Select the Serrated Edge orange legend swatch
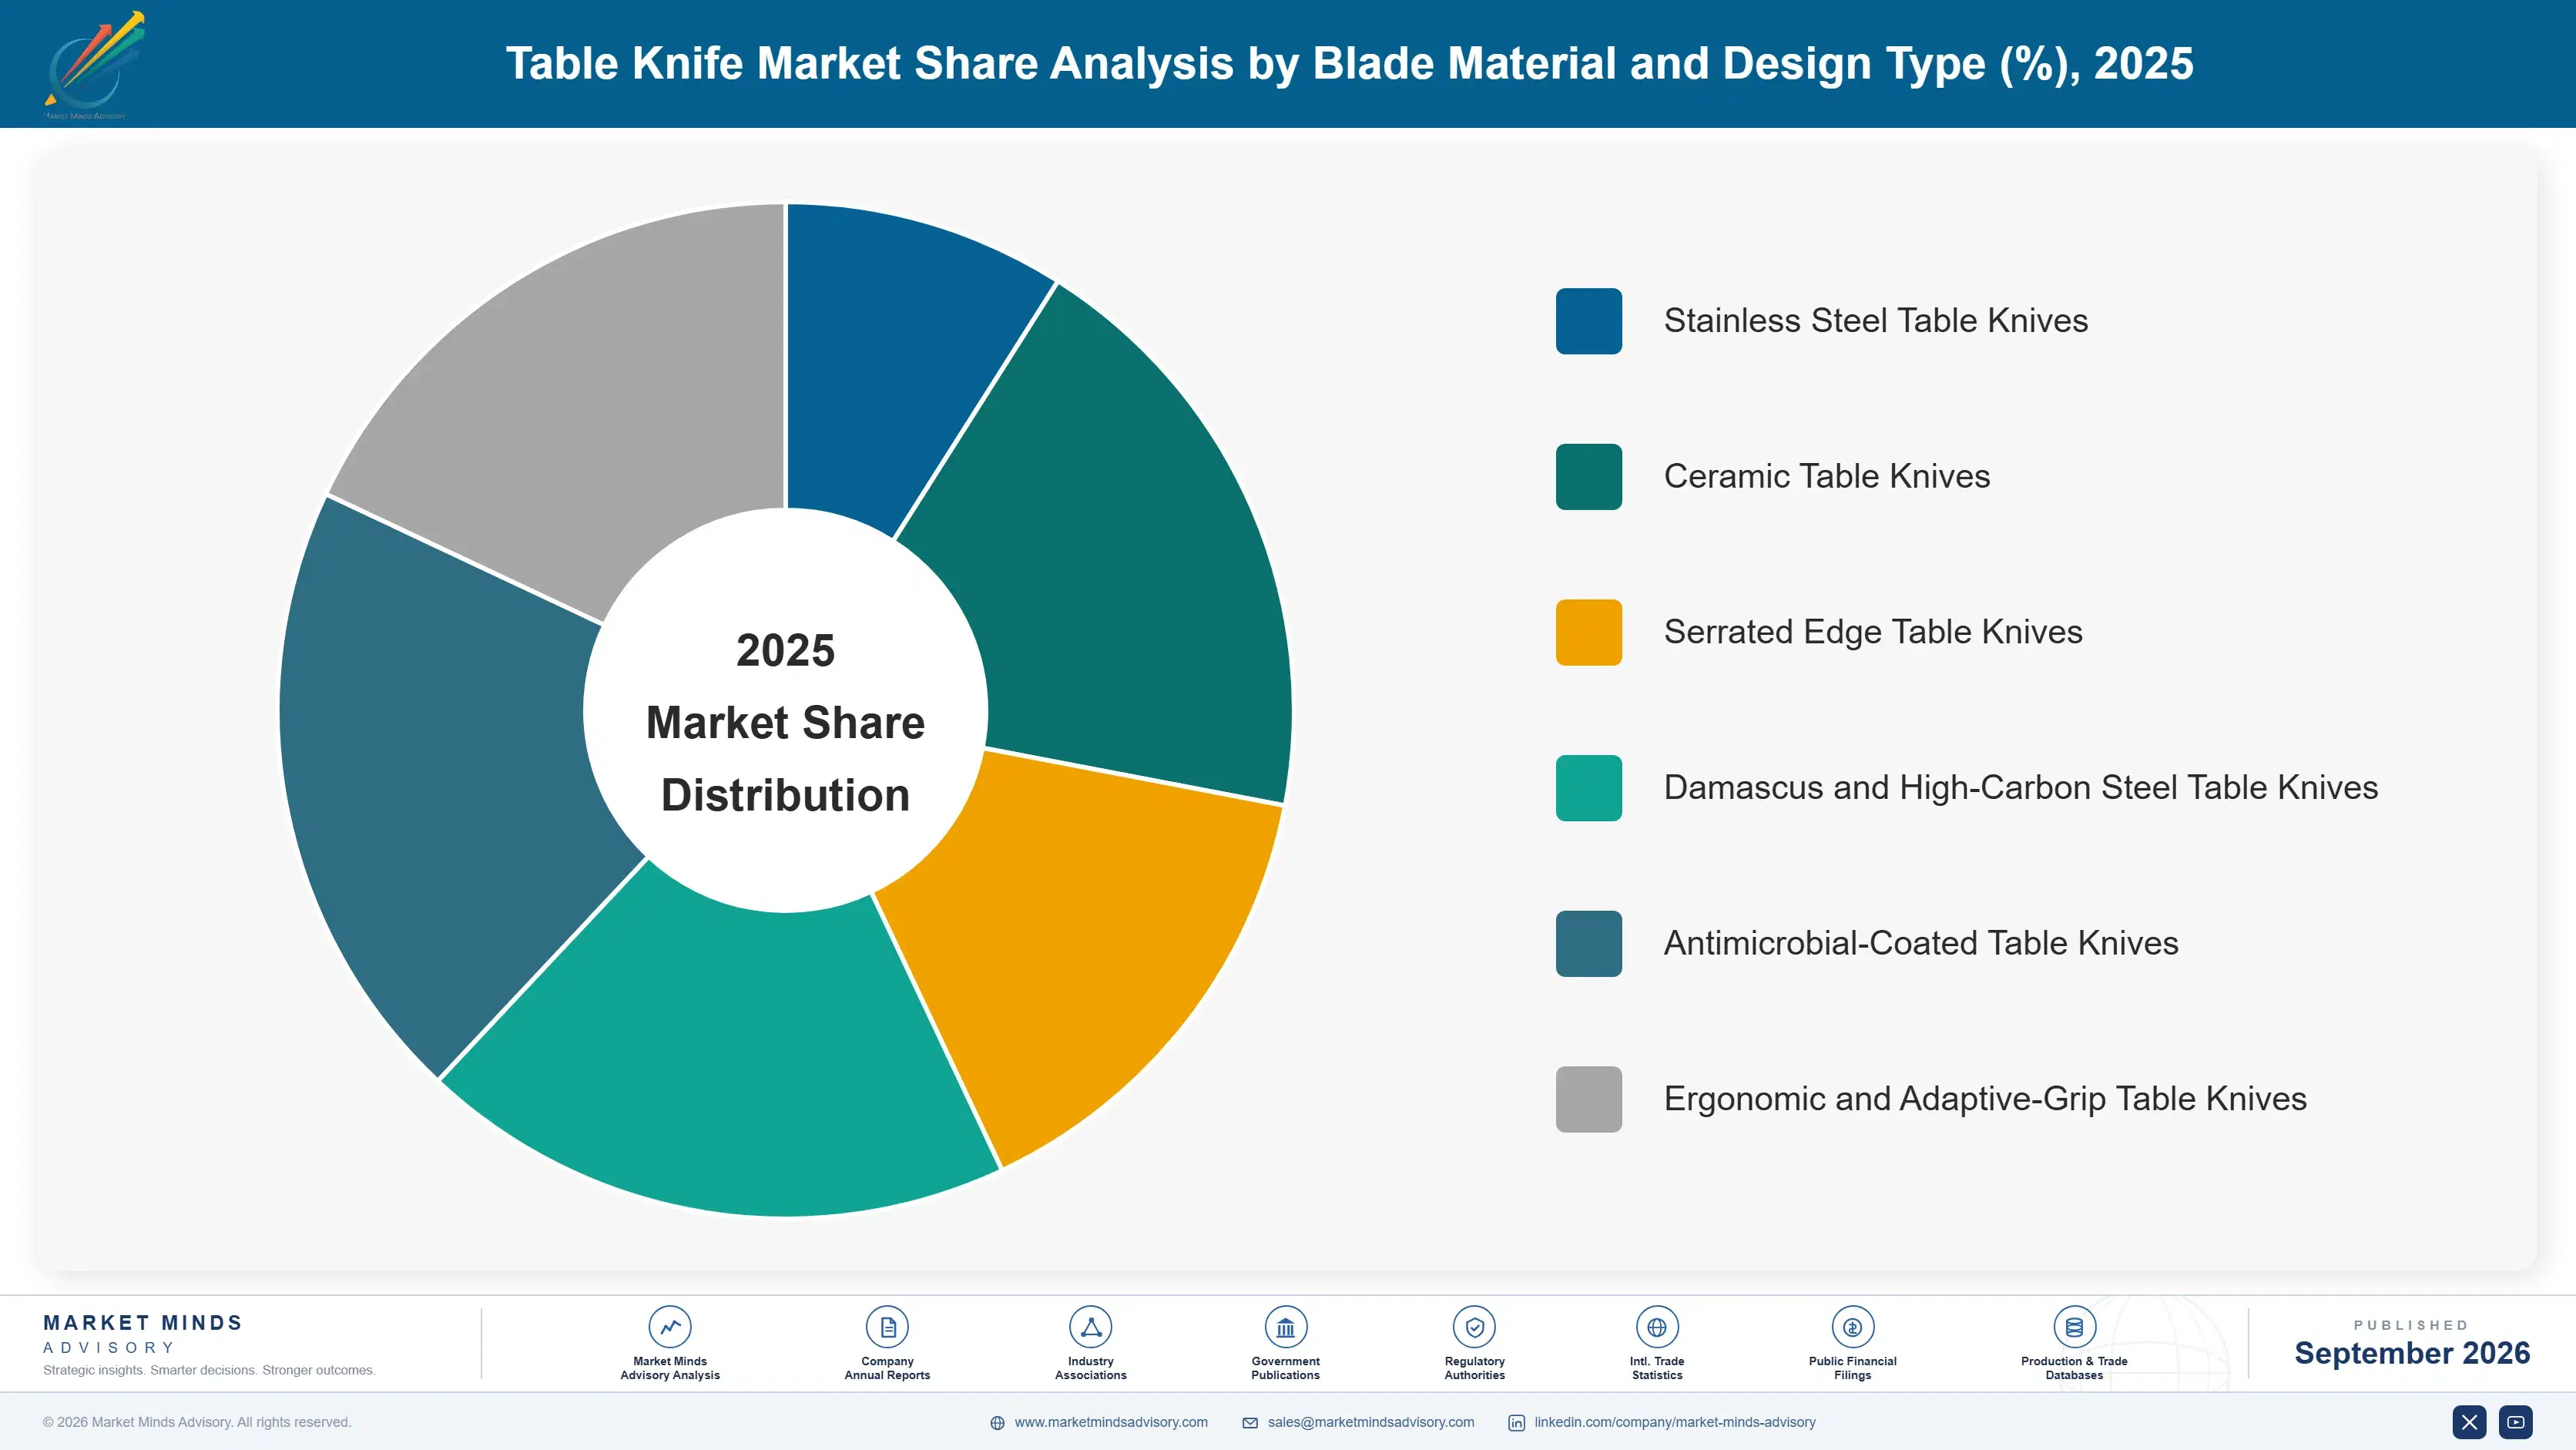 (x=1589, y=632)
